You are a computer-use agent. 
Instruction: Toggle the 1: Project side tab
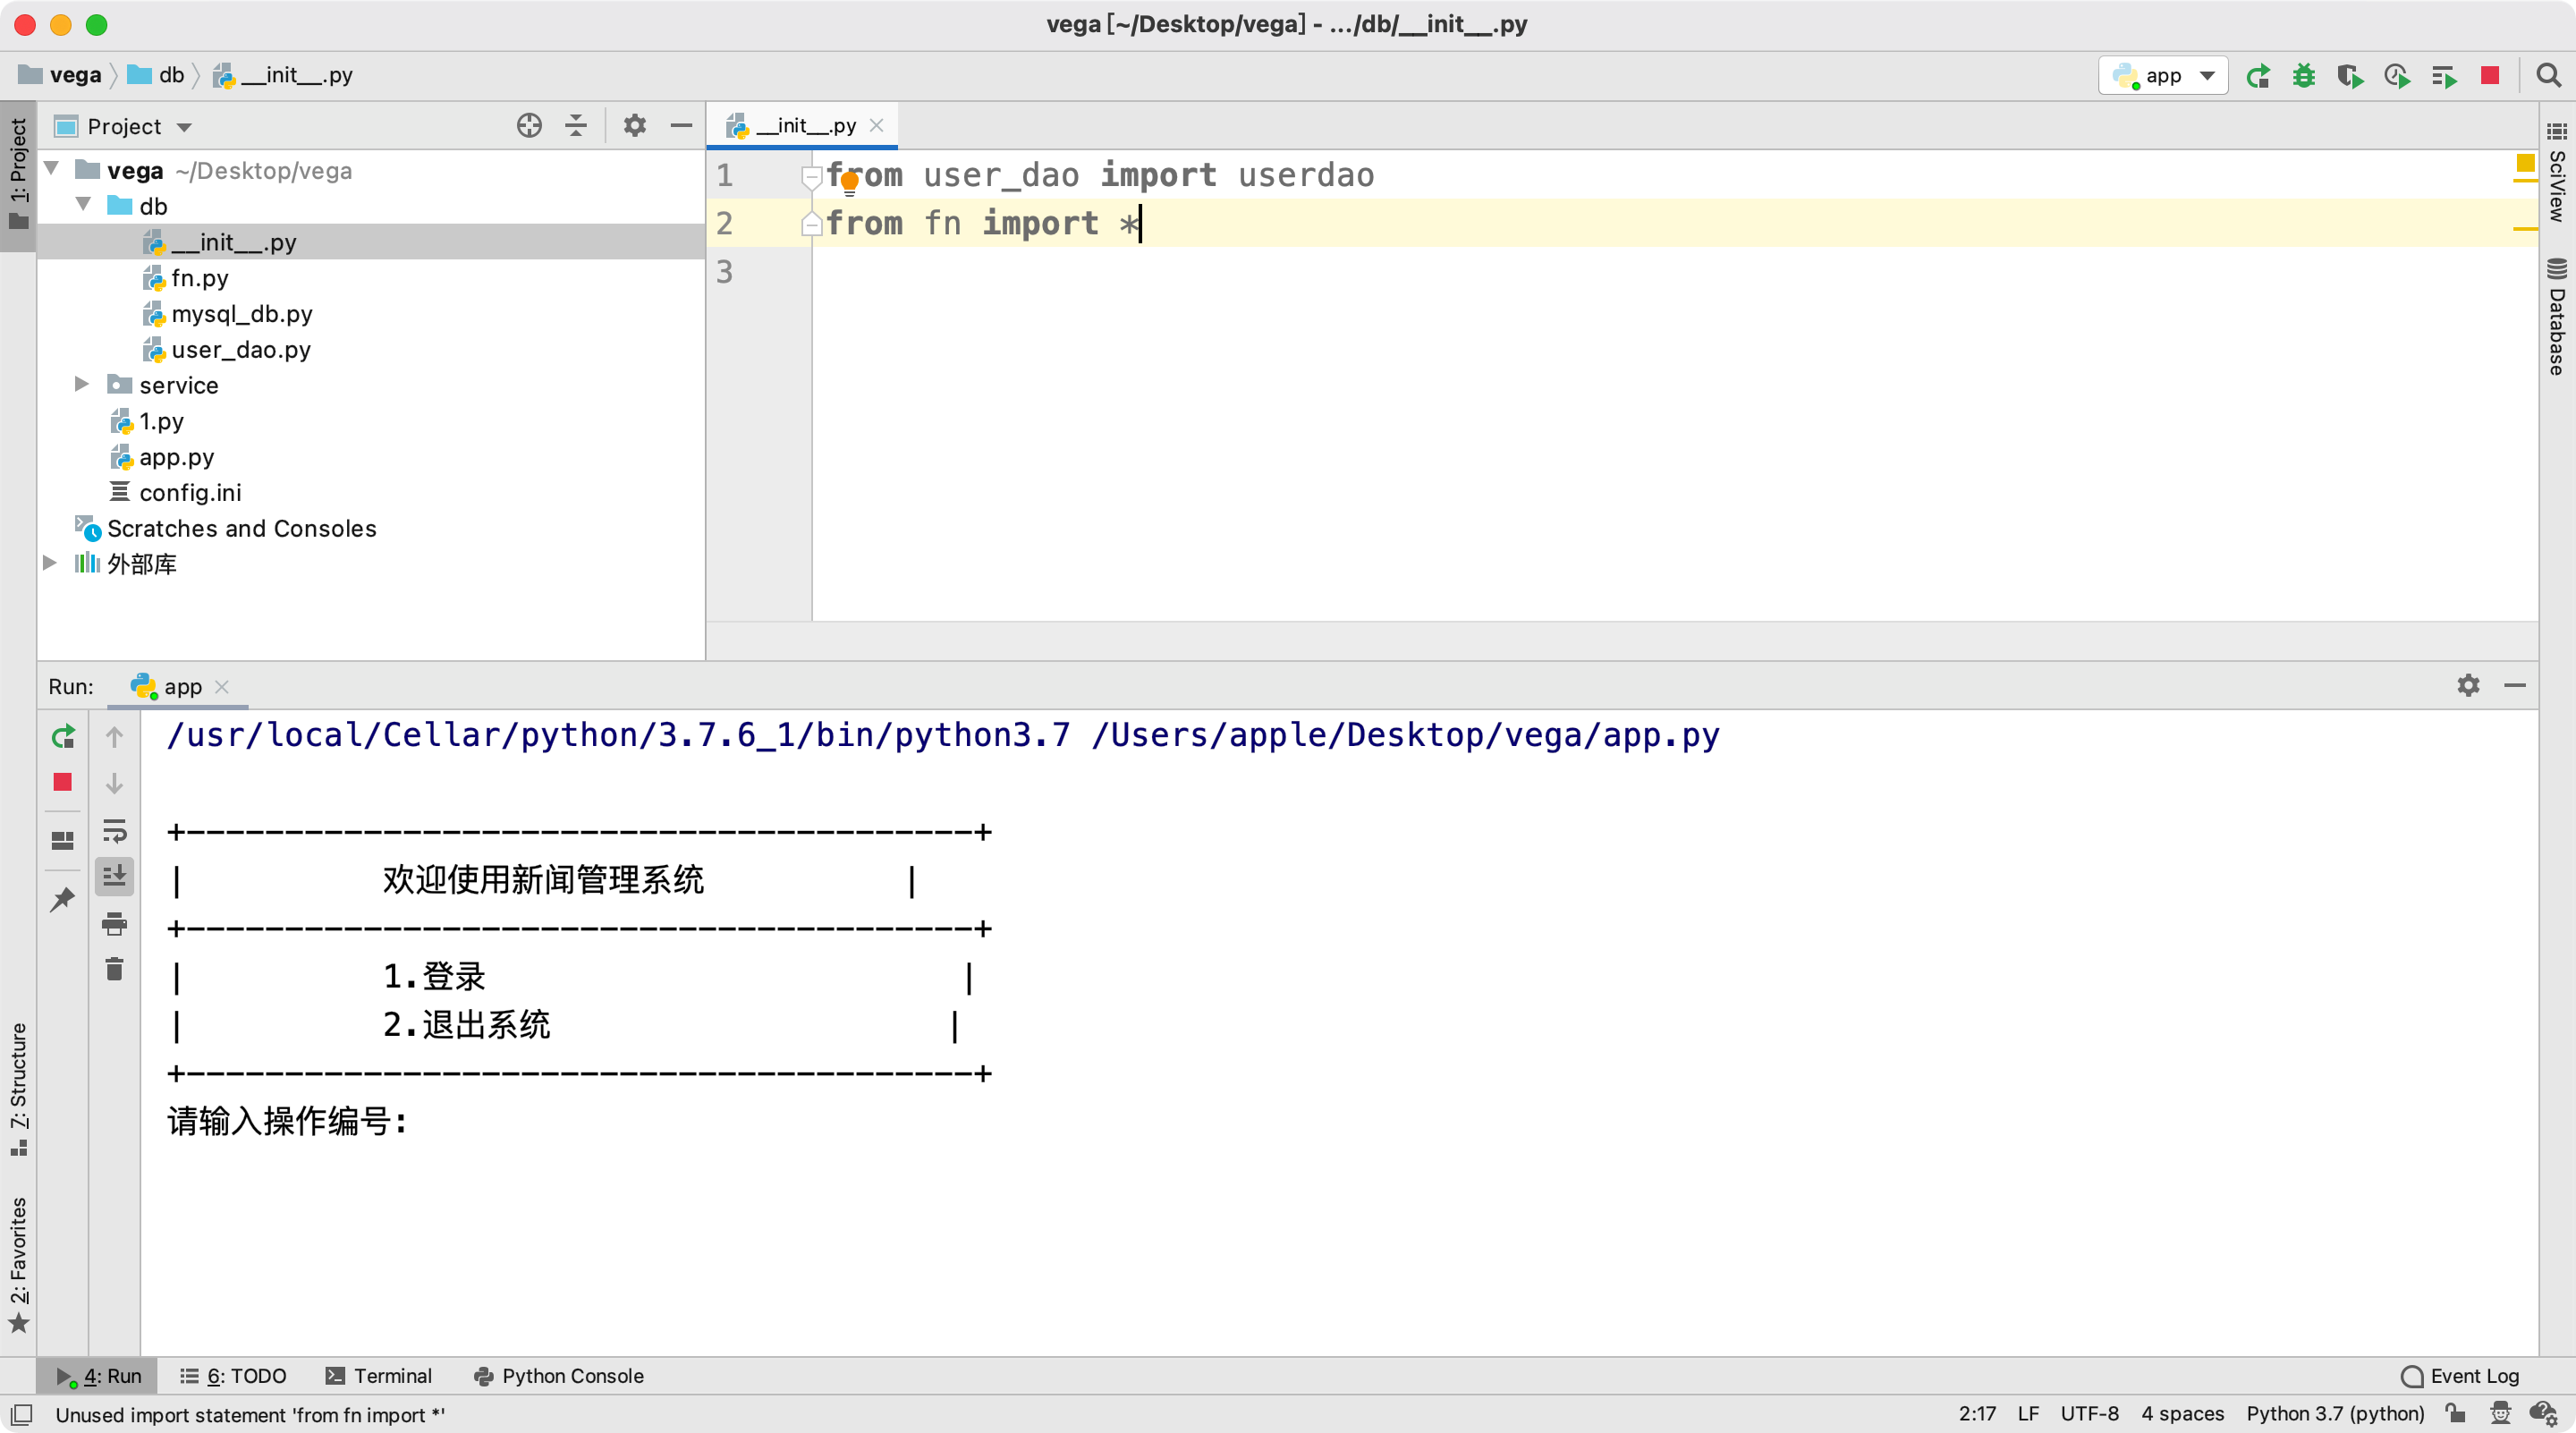18,174
